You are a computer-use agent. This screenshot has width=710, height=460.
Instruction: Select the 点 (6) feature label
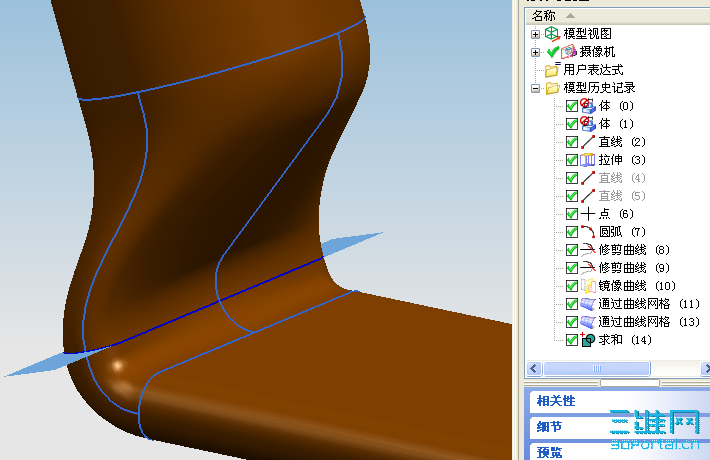point(616,214)
